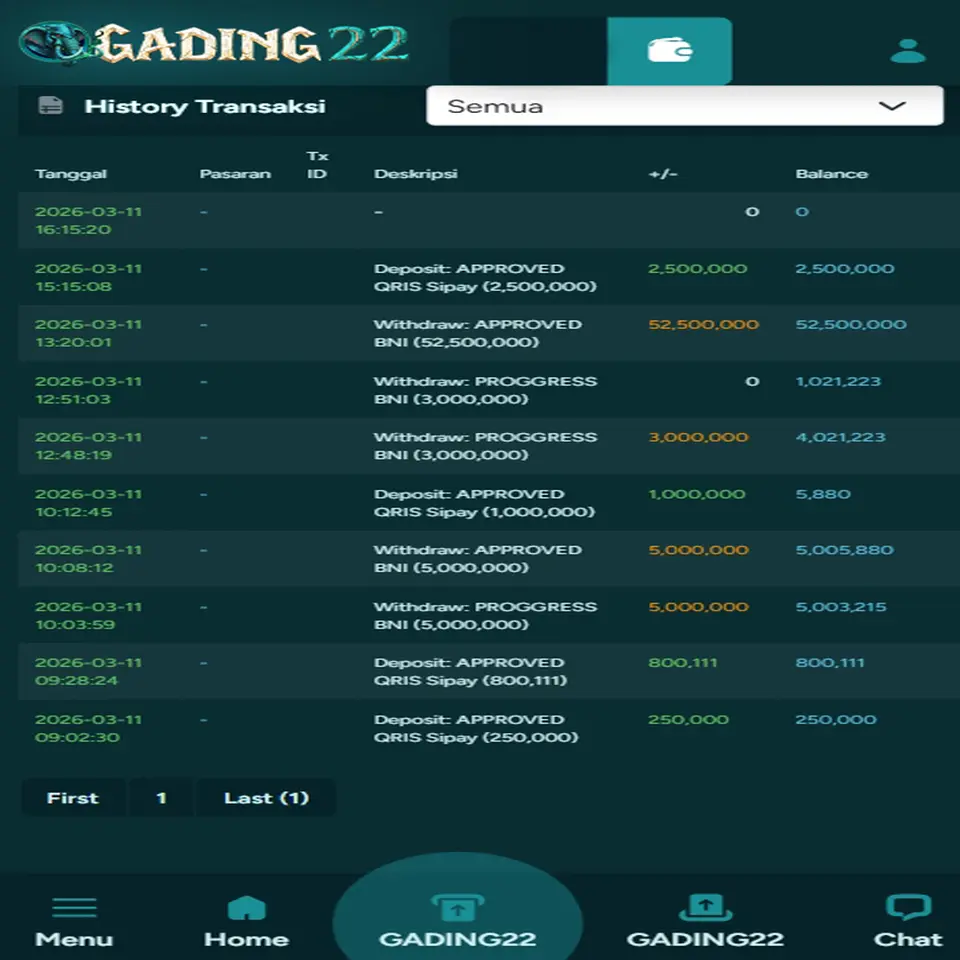Open the Semua transaction filter dropdown
Image resolution: width=960 pixels, height=960 pixels.
click(685, 106)
